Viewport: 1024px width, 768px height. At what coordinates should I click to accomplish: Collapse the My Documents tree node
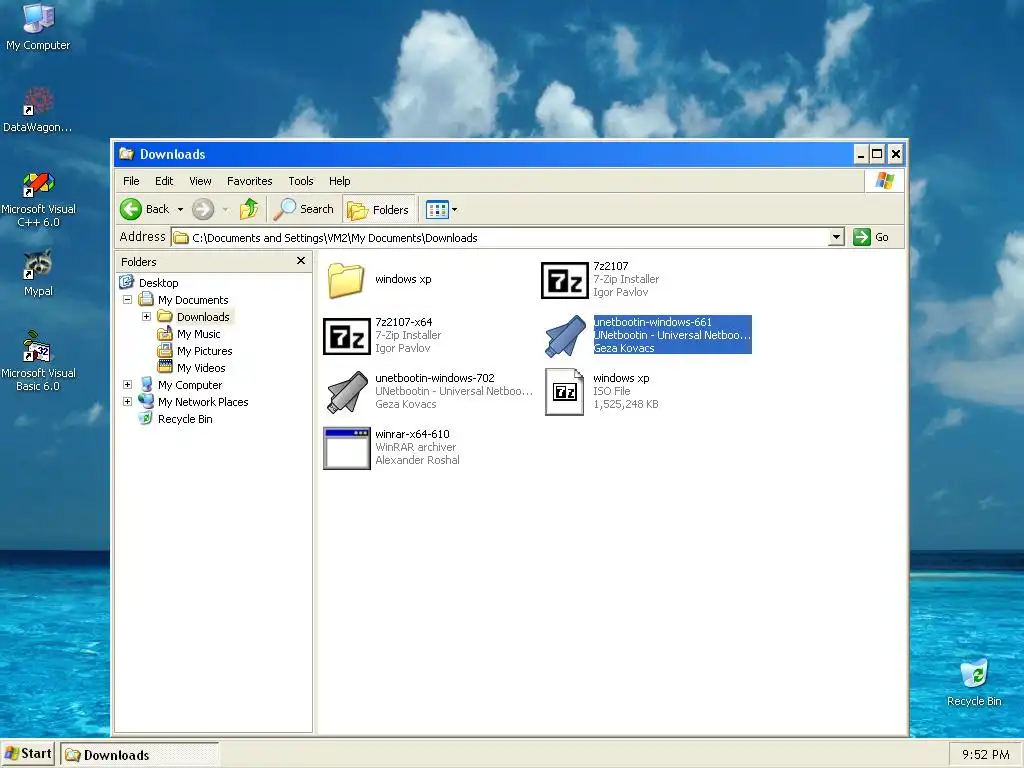(x=127, y=300)
